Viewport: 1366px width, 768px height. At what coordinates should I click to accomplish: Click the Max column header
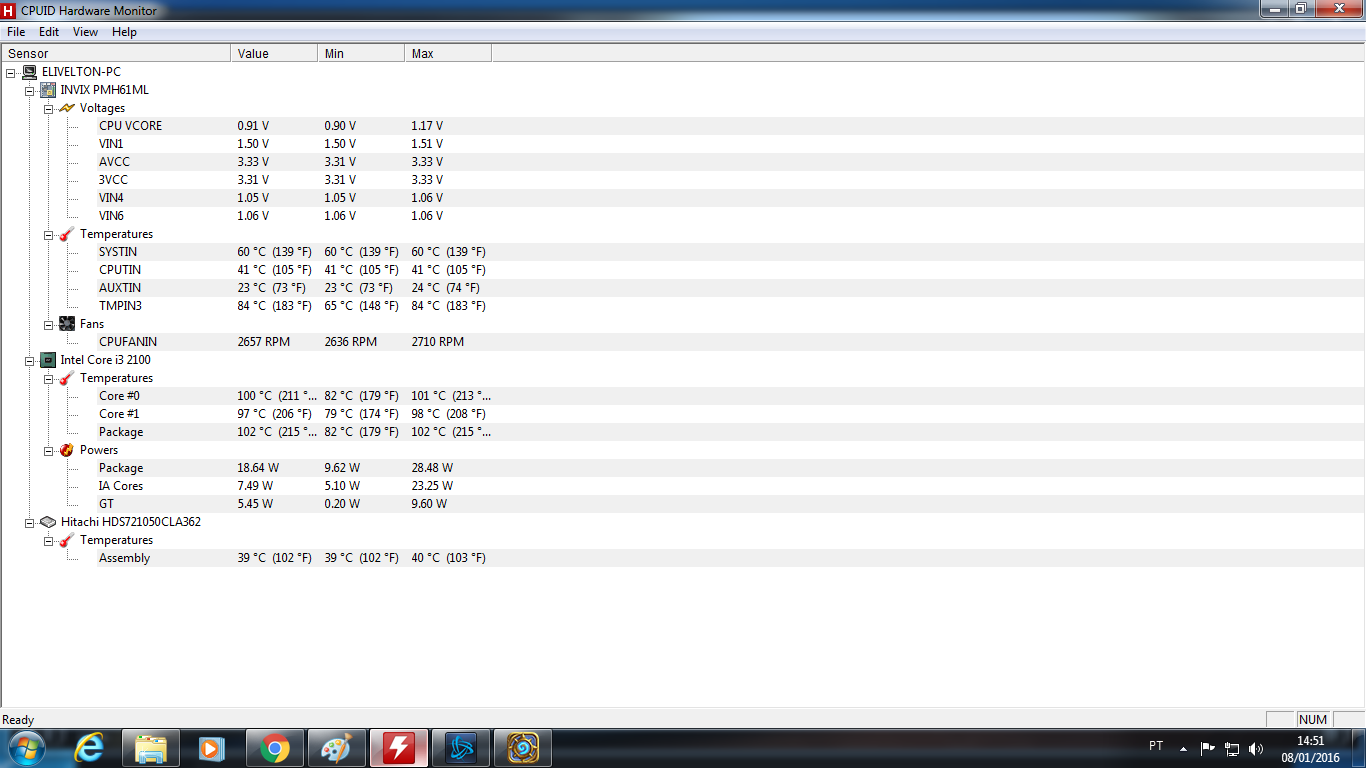448,53
